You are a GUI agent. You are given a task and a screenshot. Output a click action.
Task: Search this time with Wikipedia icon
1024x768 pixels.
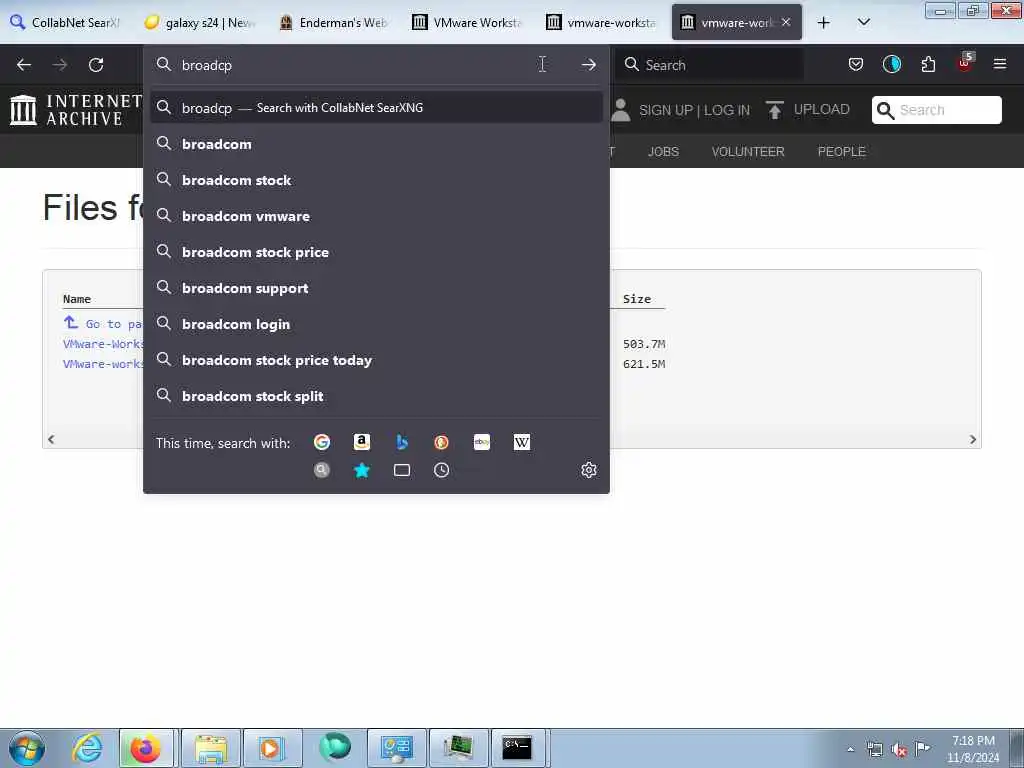[522, 442]
